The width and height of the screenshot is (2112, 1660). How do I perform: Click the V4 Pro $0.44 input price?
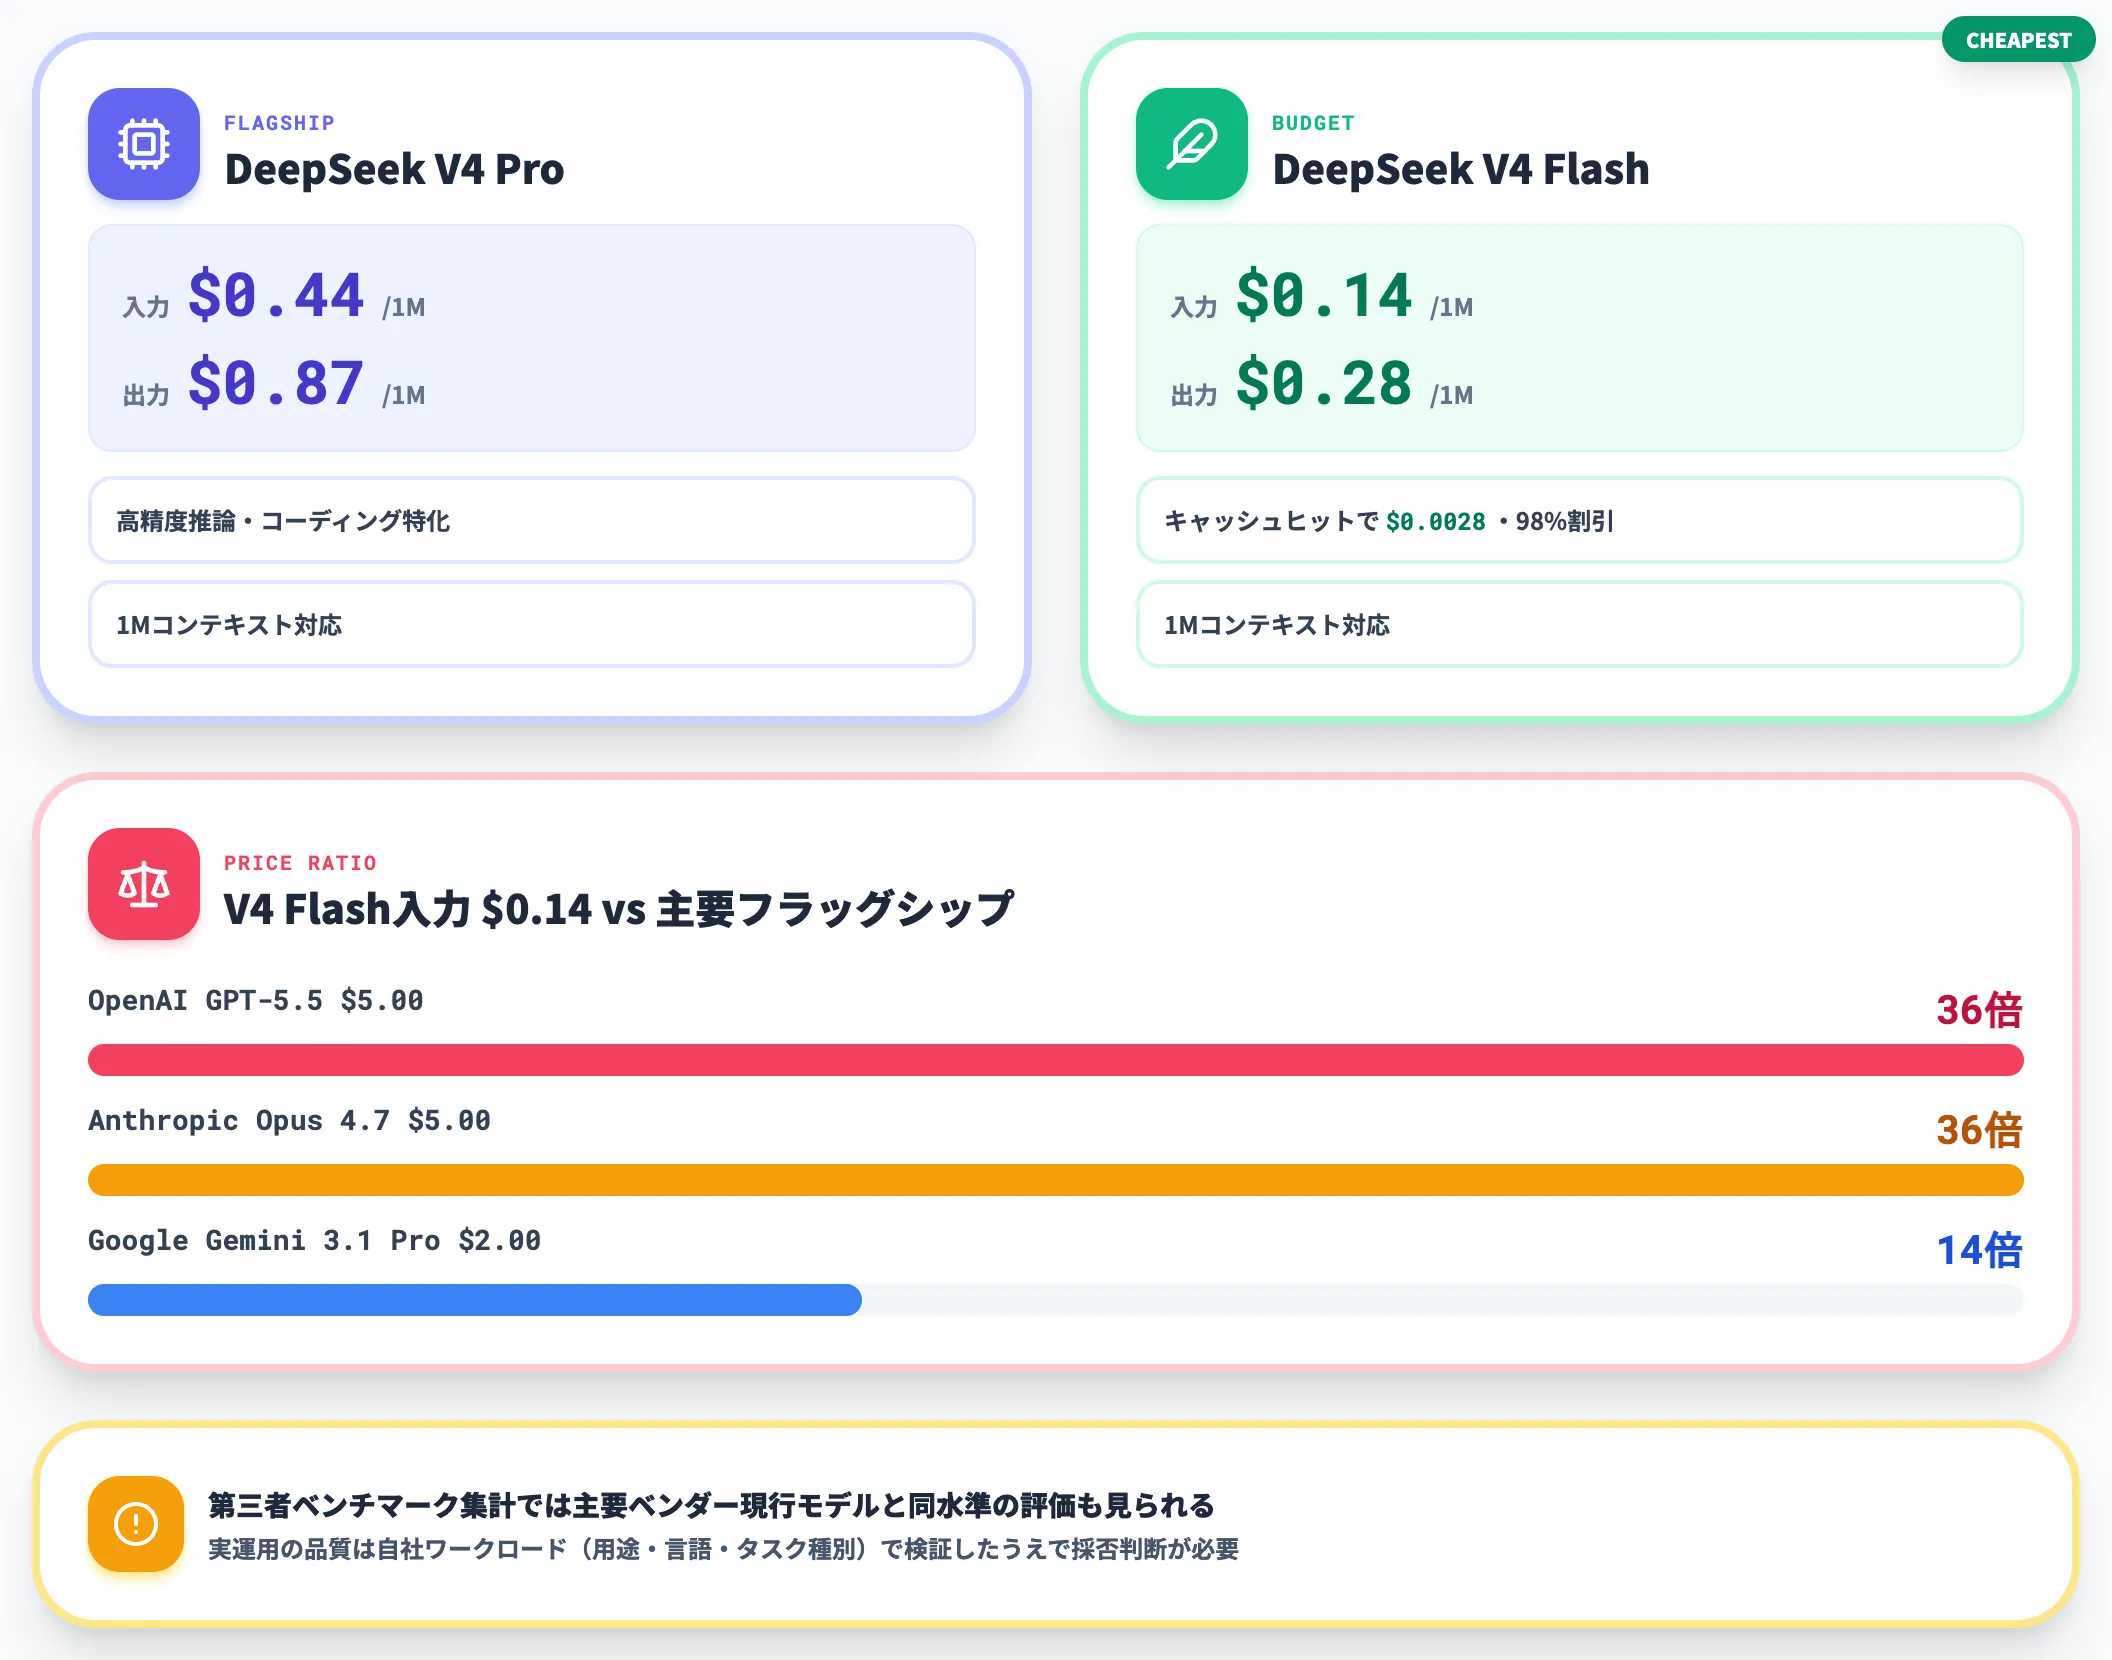pos(275,296)
